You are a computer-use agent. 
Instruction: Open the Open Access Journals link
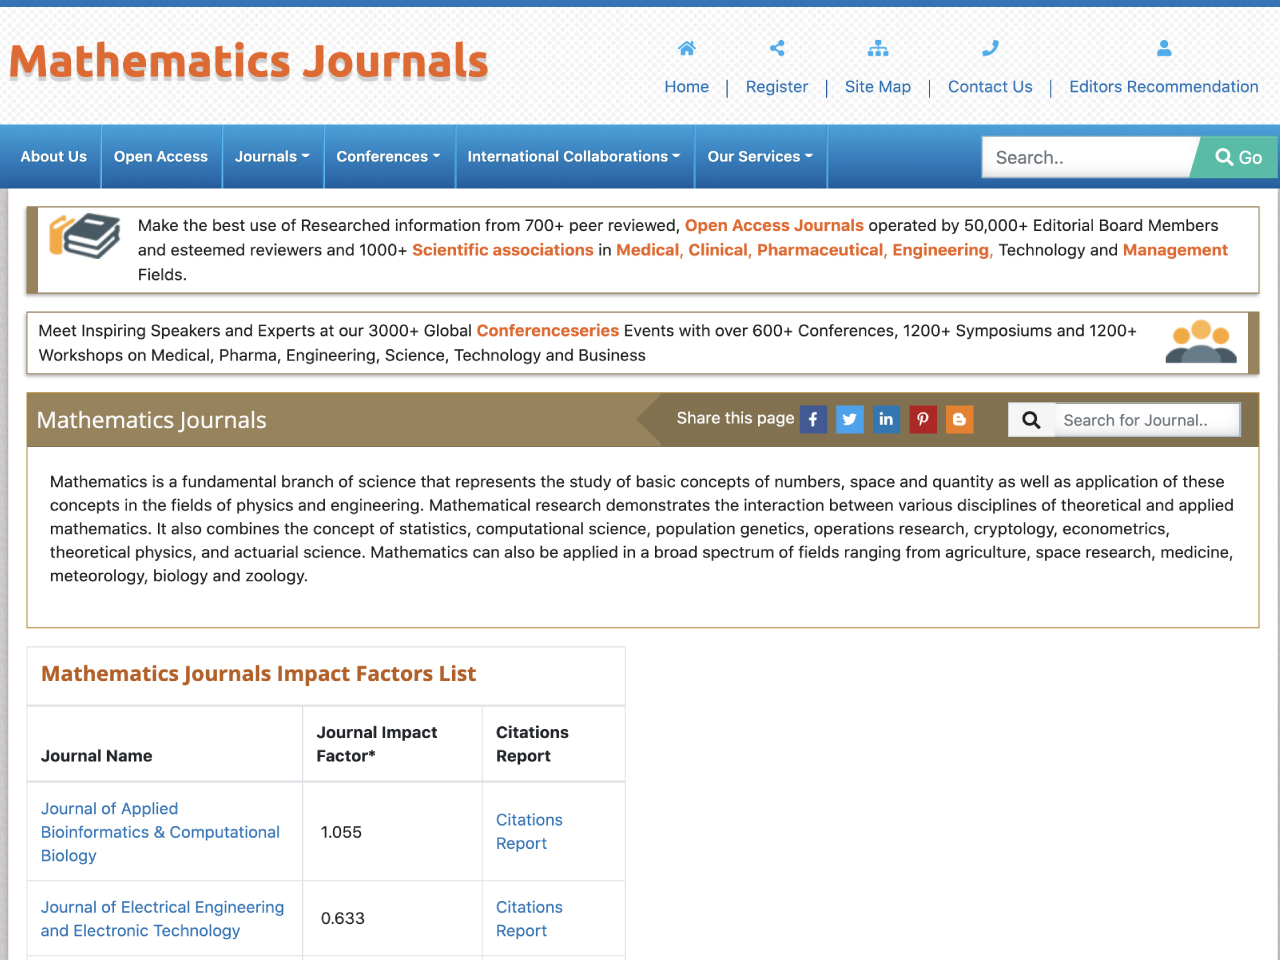click(x=774, y=226)
